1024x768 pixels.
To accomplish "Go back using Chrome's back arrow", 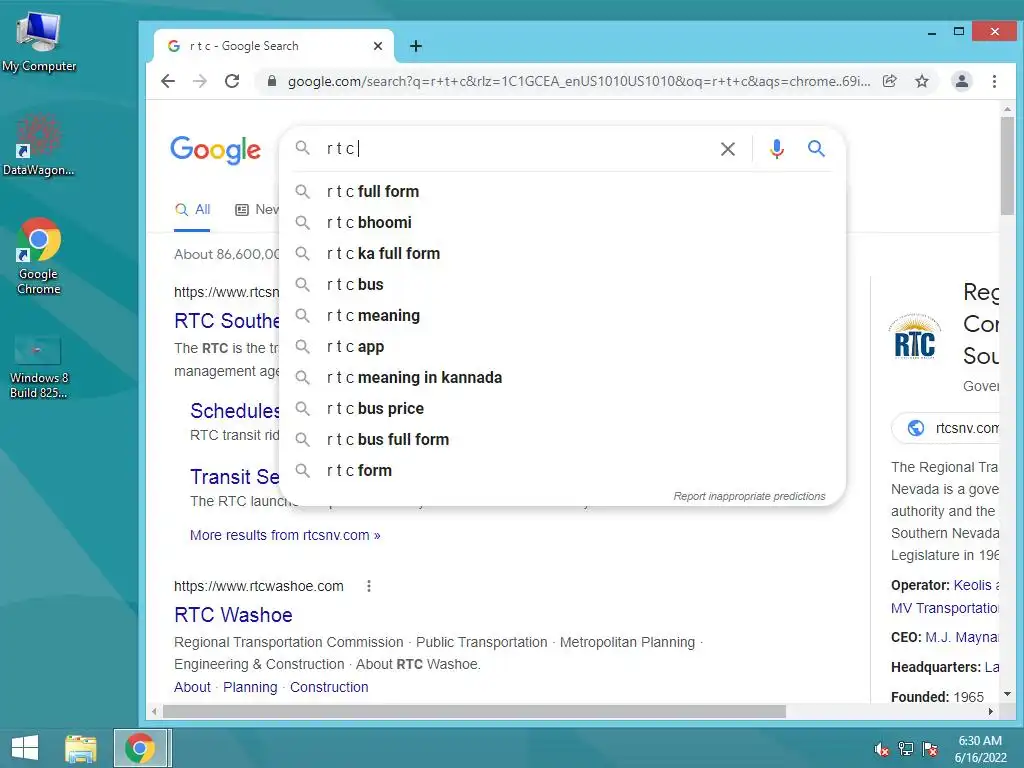I will click(168, 81).
